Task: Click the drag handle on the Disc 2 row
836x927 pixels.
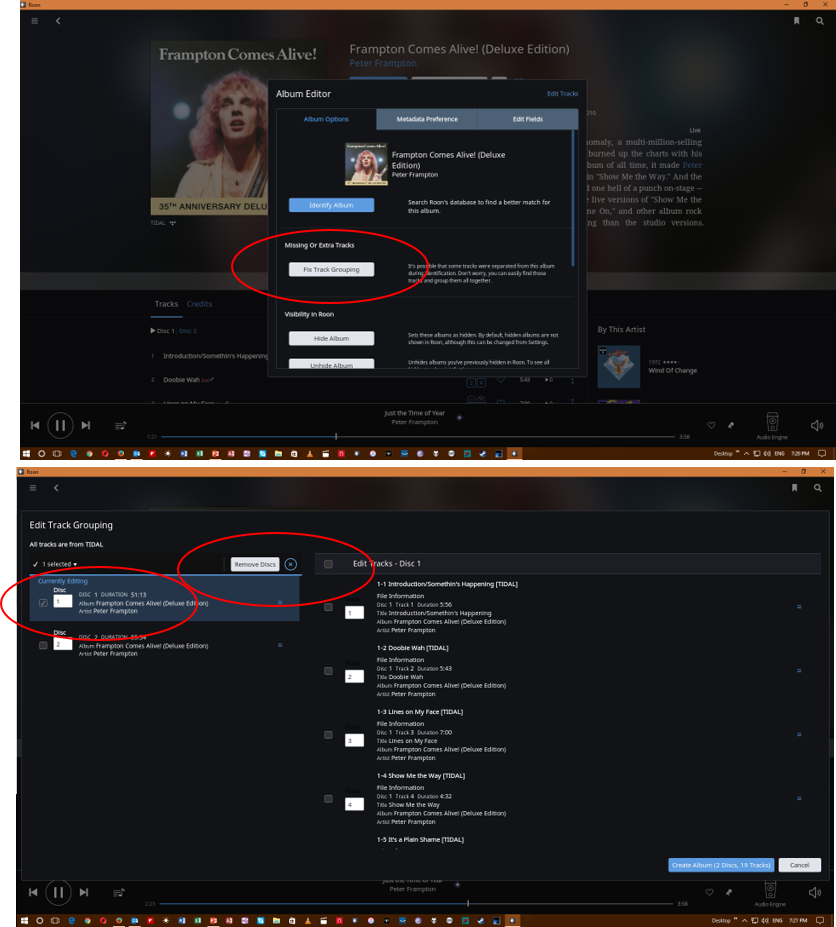Action: point(280,645)
